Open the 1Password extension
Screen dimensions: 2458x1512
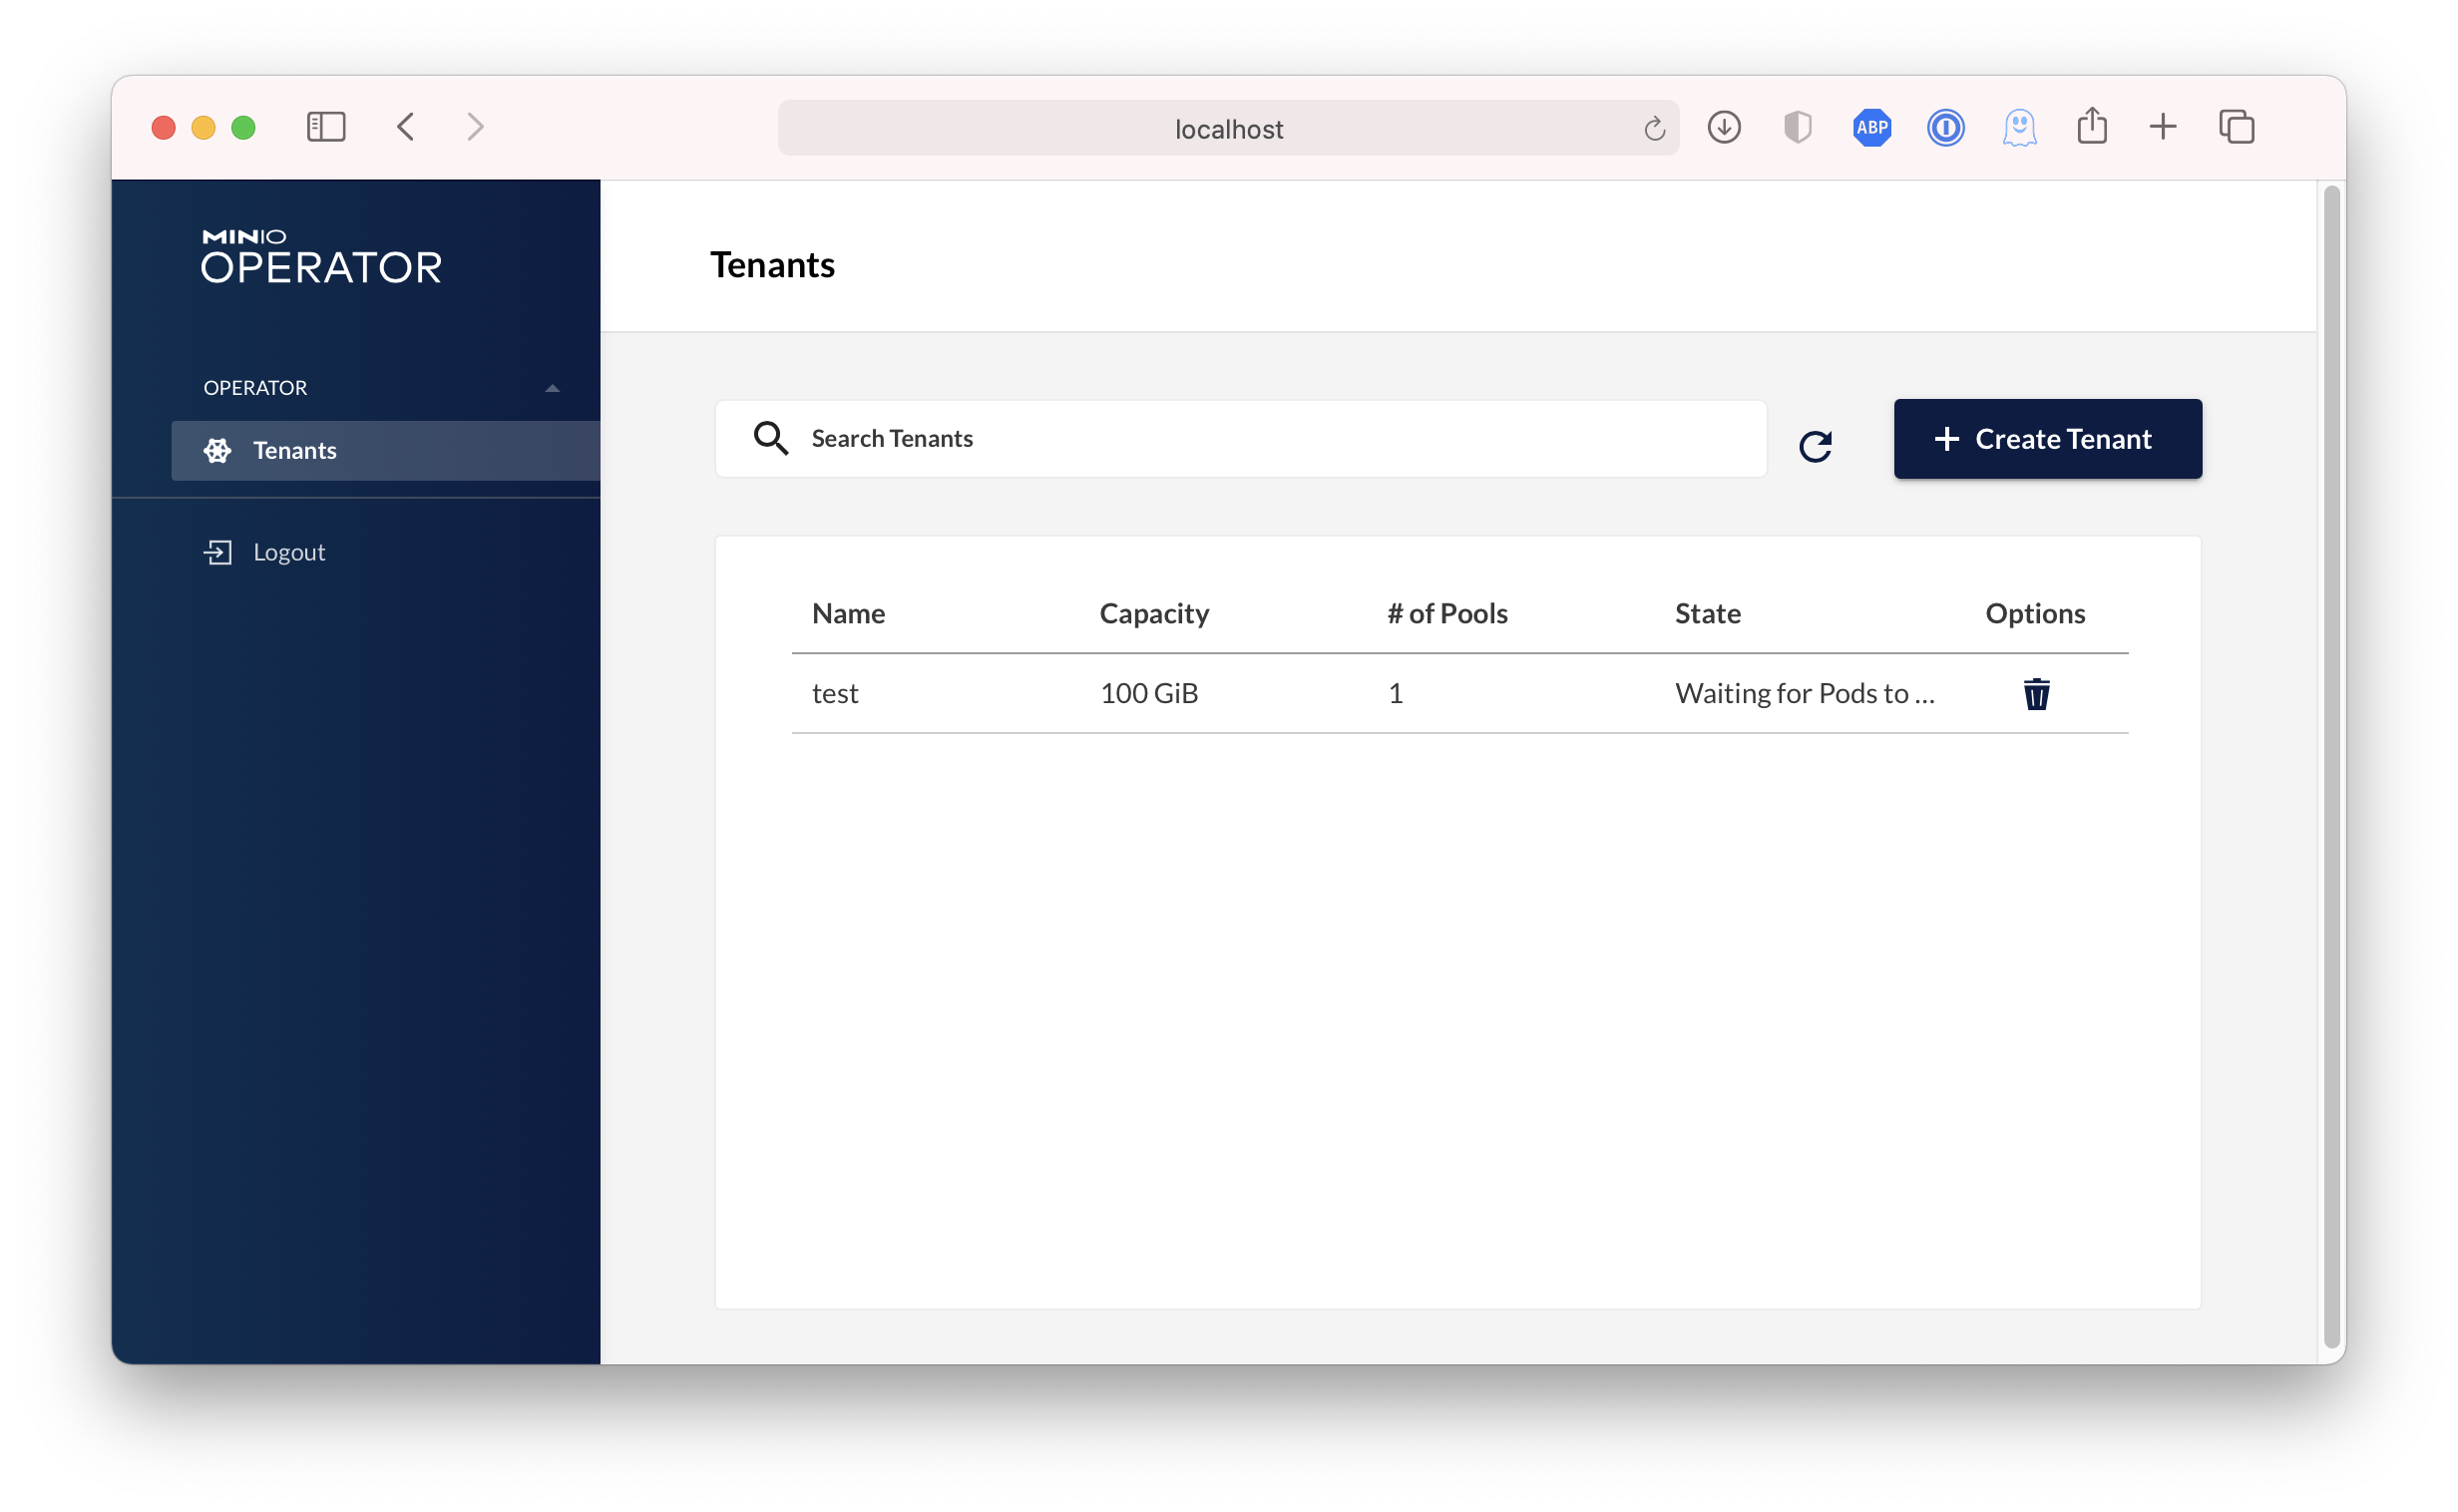[x=1945, y=127]
